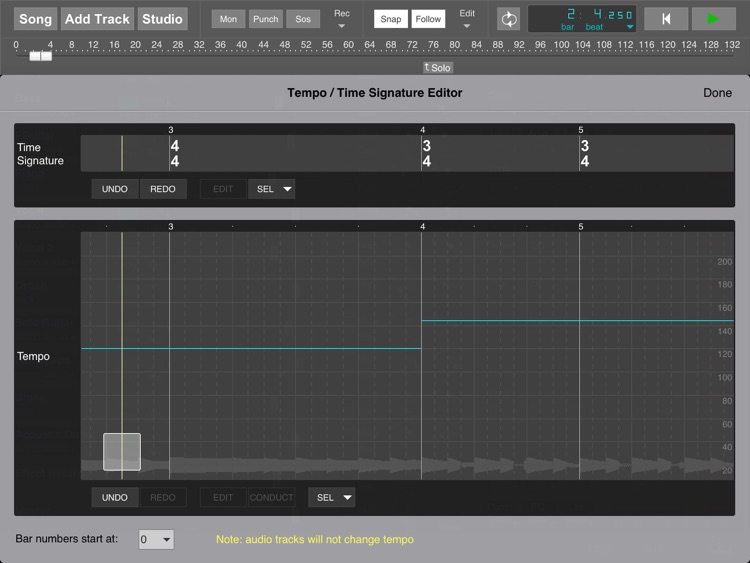Screen dimensions: 750x563
Task: Click the bar 3 marker in tempo ruler
Action: pyautogui.click(x=171, y=227)
